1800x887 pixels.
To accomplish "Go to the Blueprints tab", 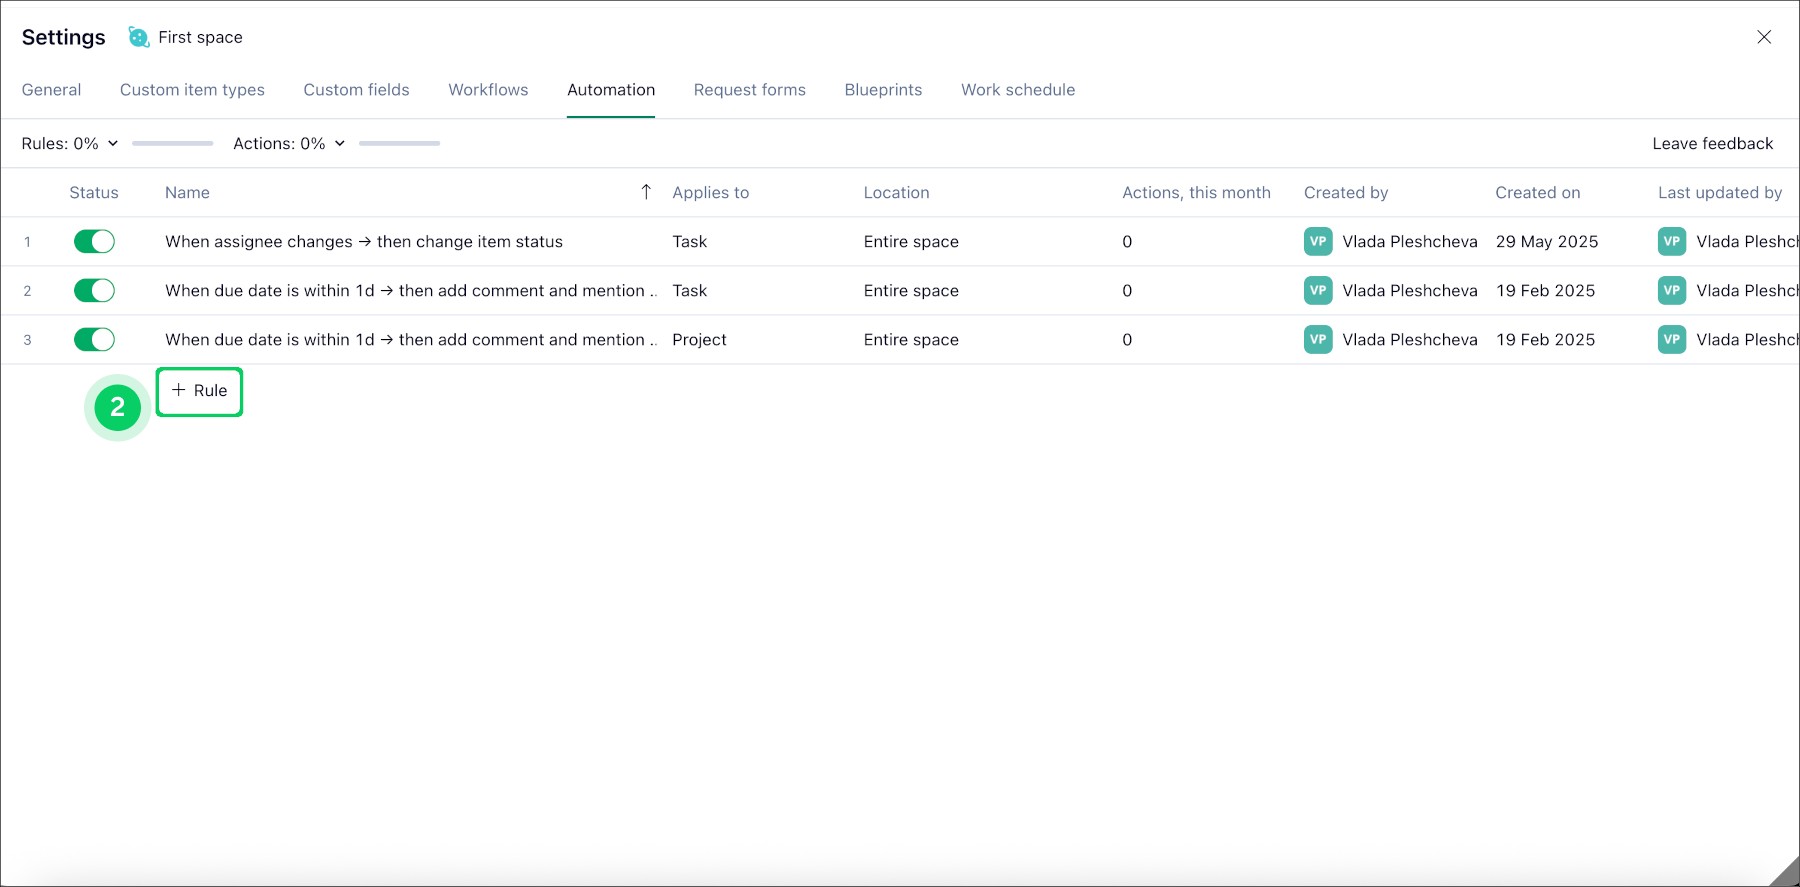I will pyautogui.click(x=883, y=90).
